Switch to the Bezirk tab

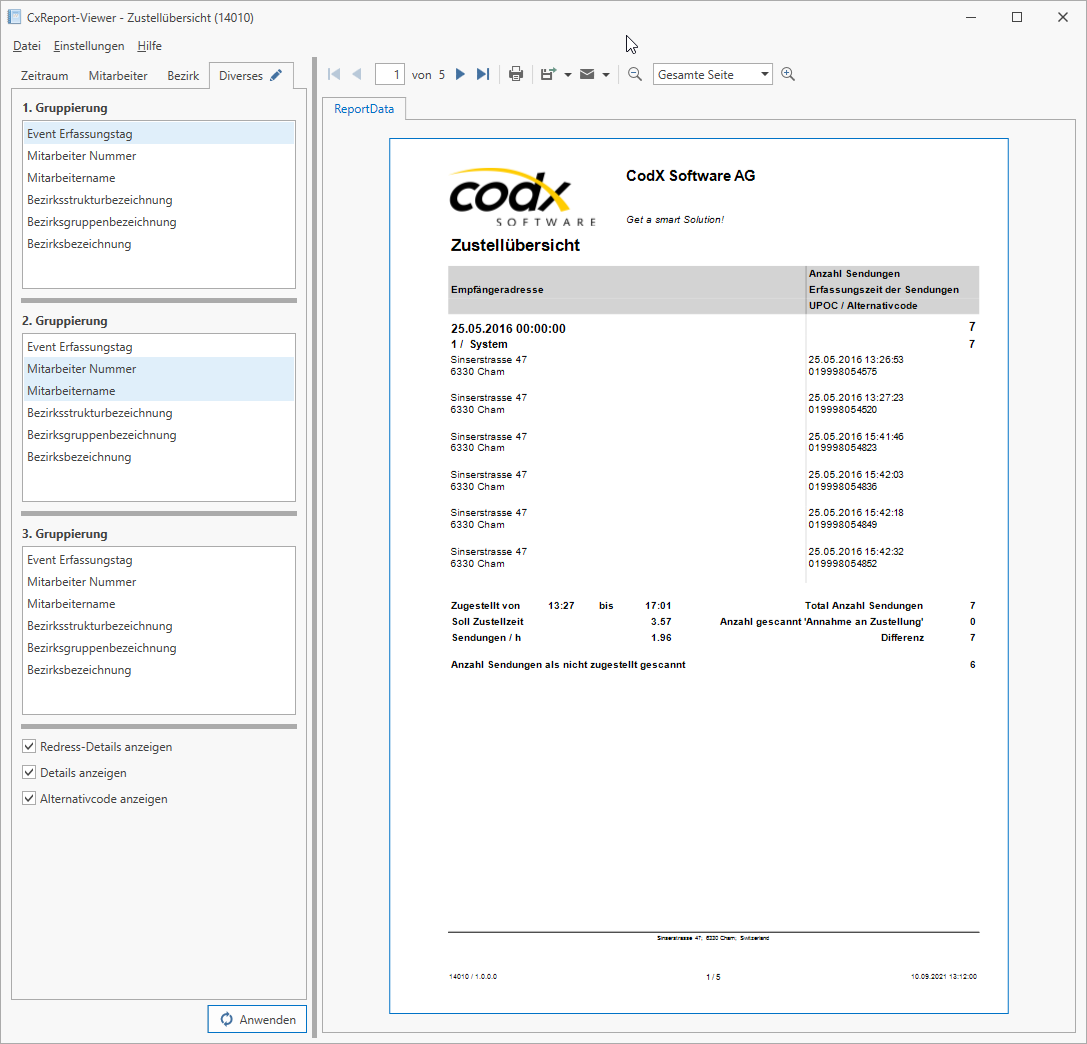point(183,76)
